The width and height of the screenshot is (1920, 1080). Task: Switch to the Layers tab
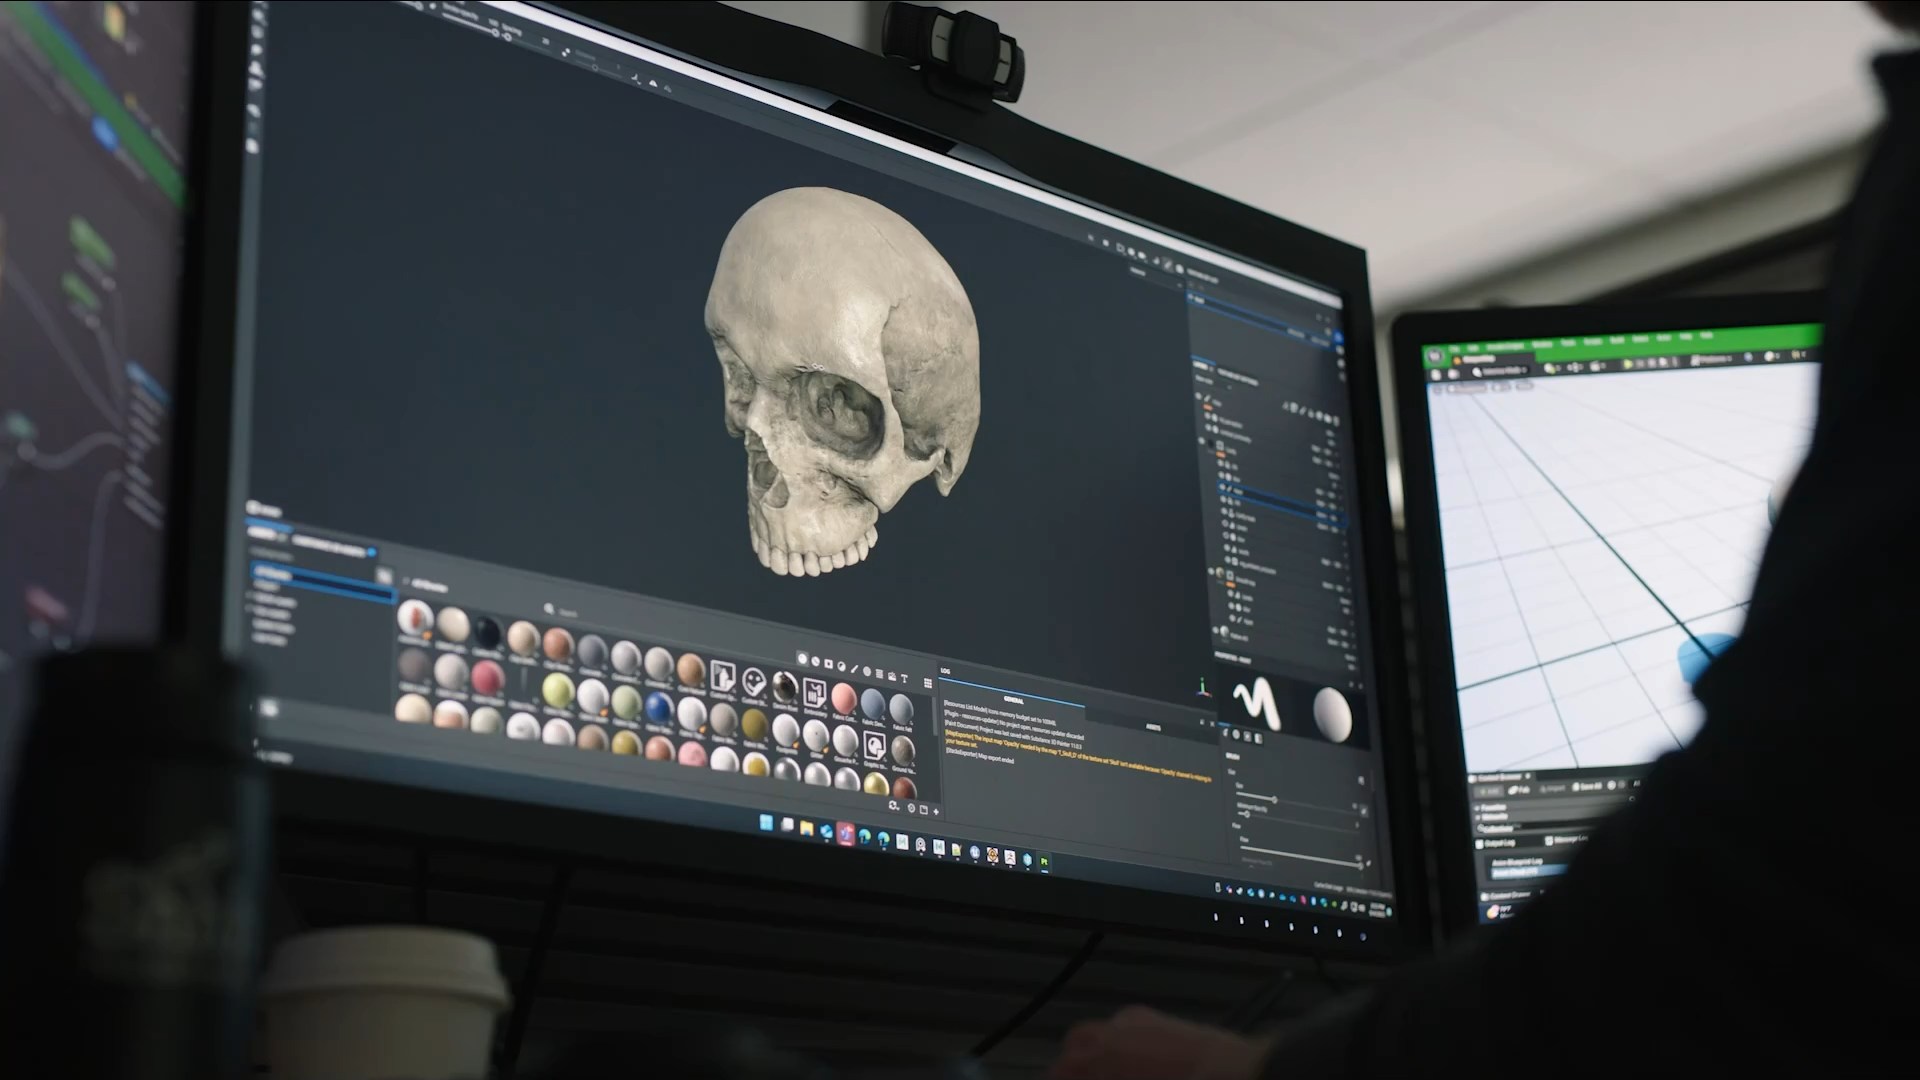[x=1202, y=365]
